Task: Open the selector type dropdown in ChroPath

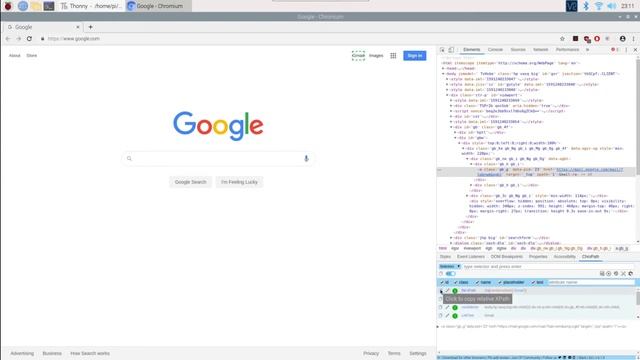Action: coord(450,267)
